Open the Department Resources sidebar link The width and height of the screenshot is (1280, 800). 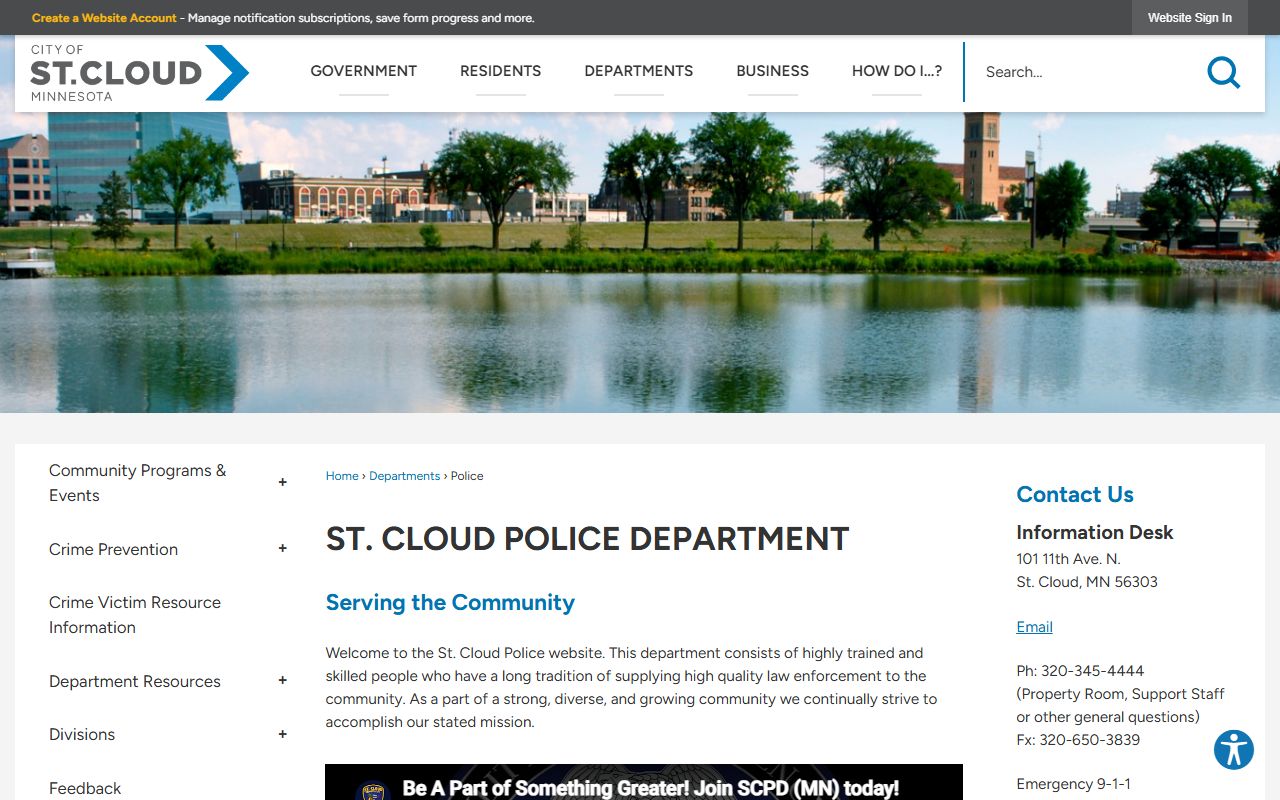pyautogui.click(x=135, y=681)
